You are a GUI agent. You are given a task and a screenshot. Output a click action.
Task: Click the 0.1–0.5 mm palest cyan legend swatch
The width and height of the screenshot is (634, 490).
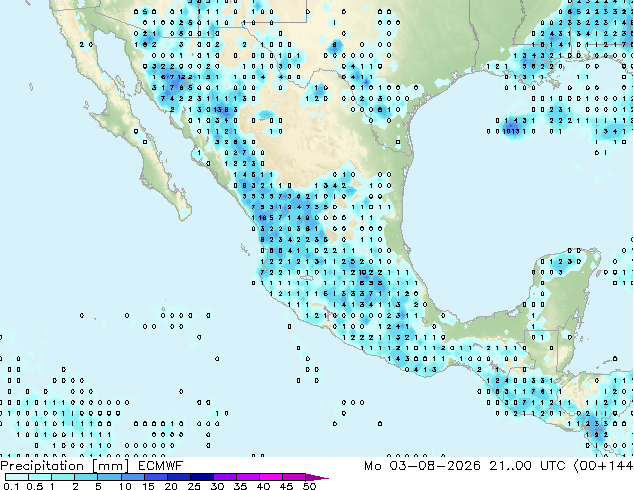click(x=17, y=477)
